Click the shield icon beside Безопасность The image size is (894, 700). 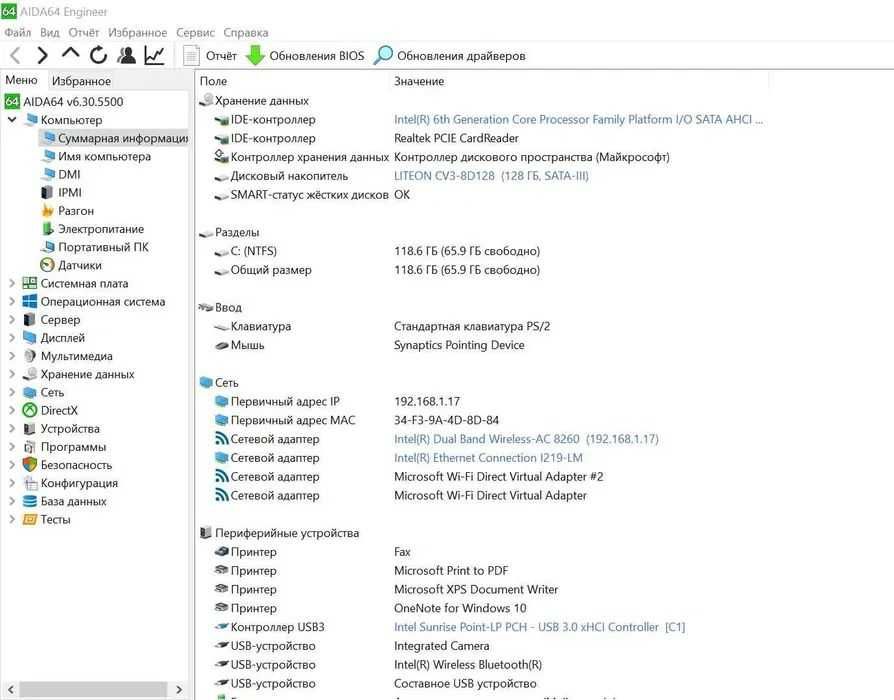point(30,465)
